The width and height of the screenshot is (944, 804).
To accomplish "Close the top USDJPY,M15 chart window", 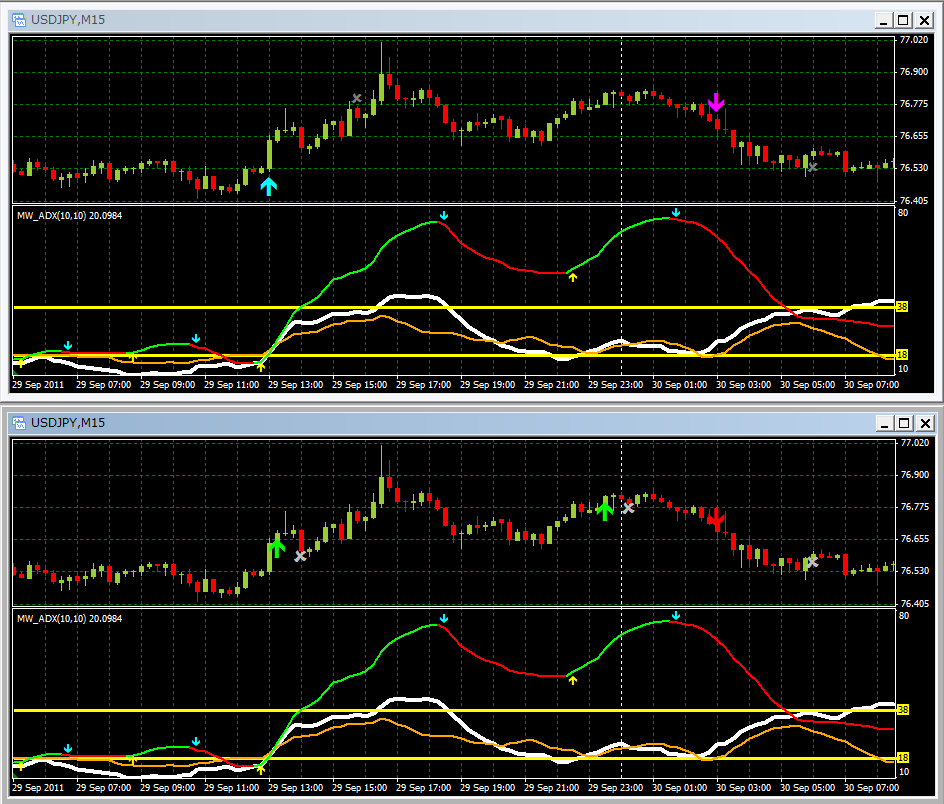I will click(x=923, y=19).
